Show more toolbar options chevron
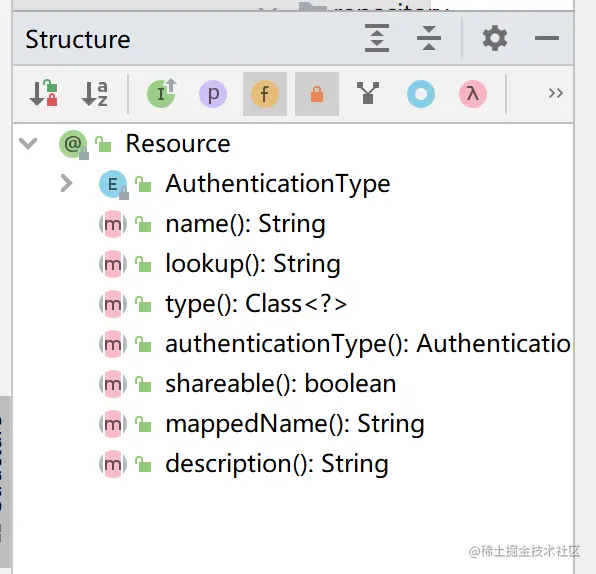This screenshot has height=574, width=596. coord(556,93)
